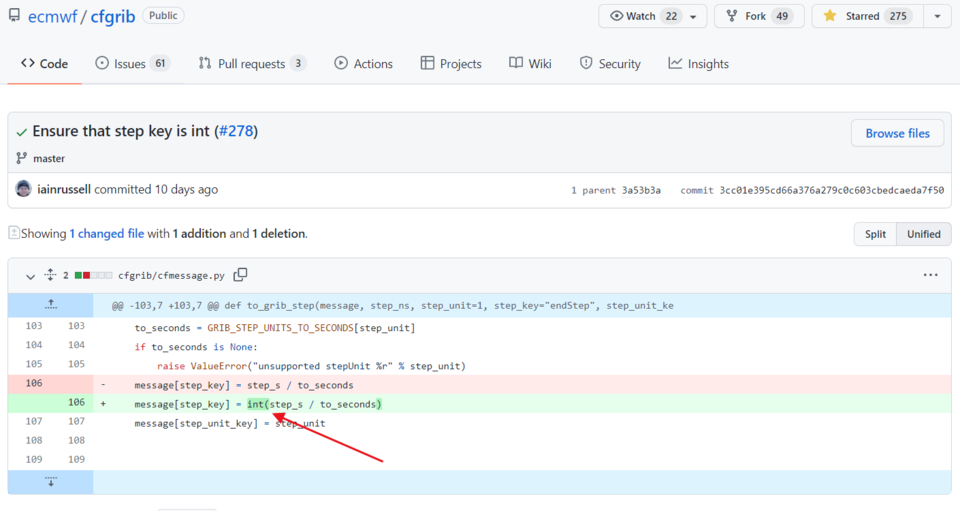Star button for the cfgrib repo

(x=867, y=16)
